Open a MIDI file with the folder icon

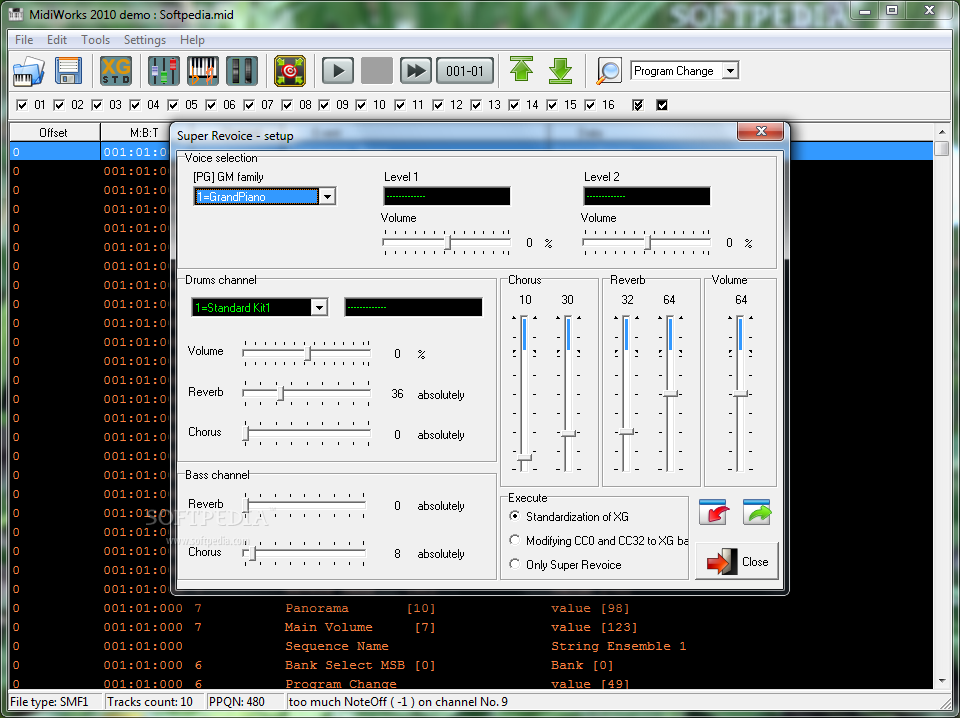(29, 71)
